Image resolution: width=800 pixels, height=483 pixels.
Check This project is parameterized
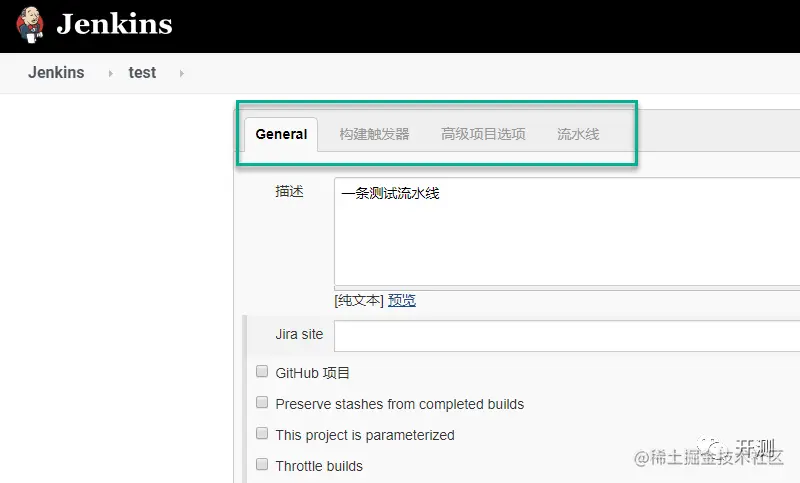tap(262, 434)
